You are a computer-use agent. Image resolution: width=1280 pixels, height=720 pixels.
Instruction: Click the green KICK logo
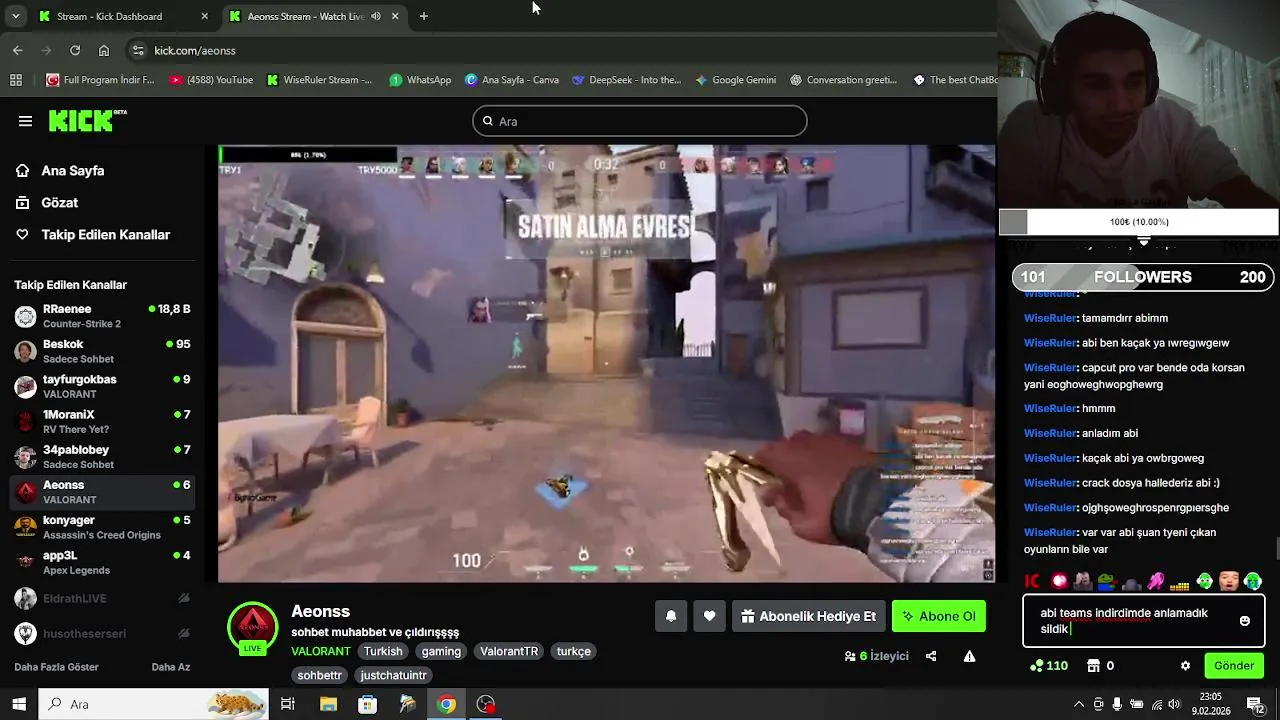coord(88,121)
